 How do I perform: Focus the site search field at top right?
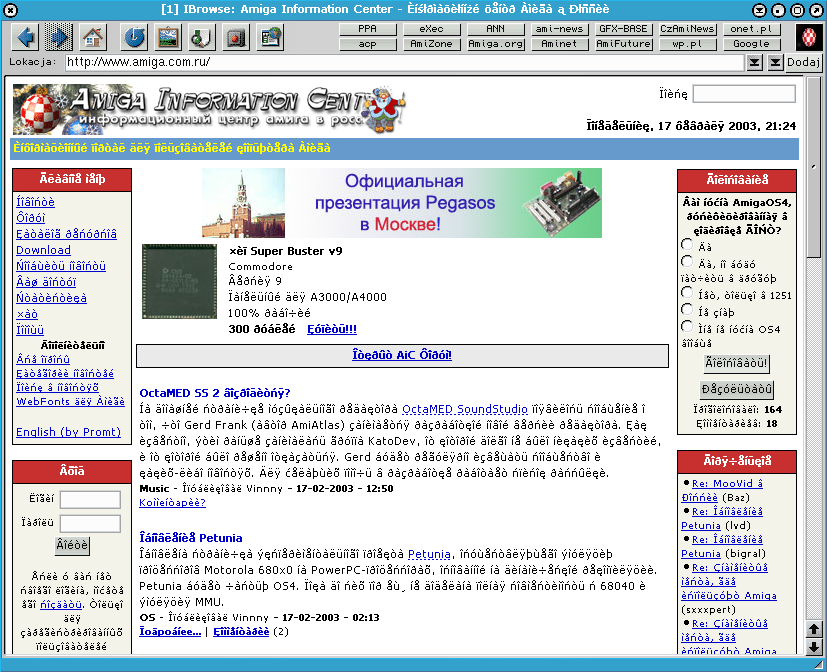pyautogui.click(x=744, y=94)
